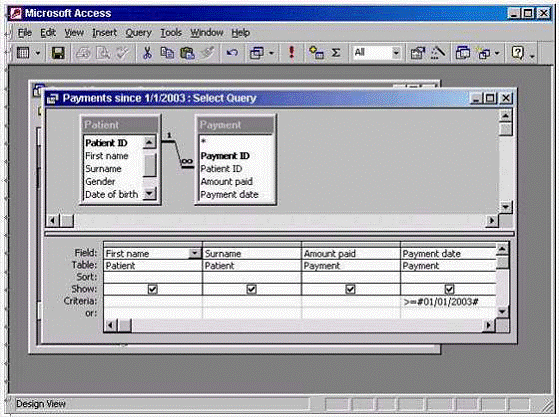Click the Patient table title header
This screenshot has width=559, height=417.
(x=119, y=125)
